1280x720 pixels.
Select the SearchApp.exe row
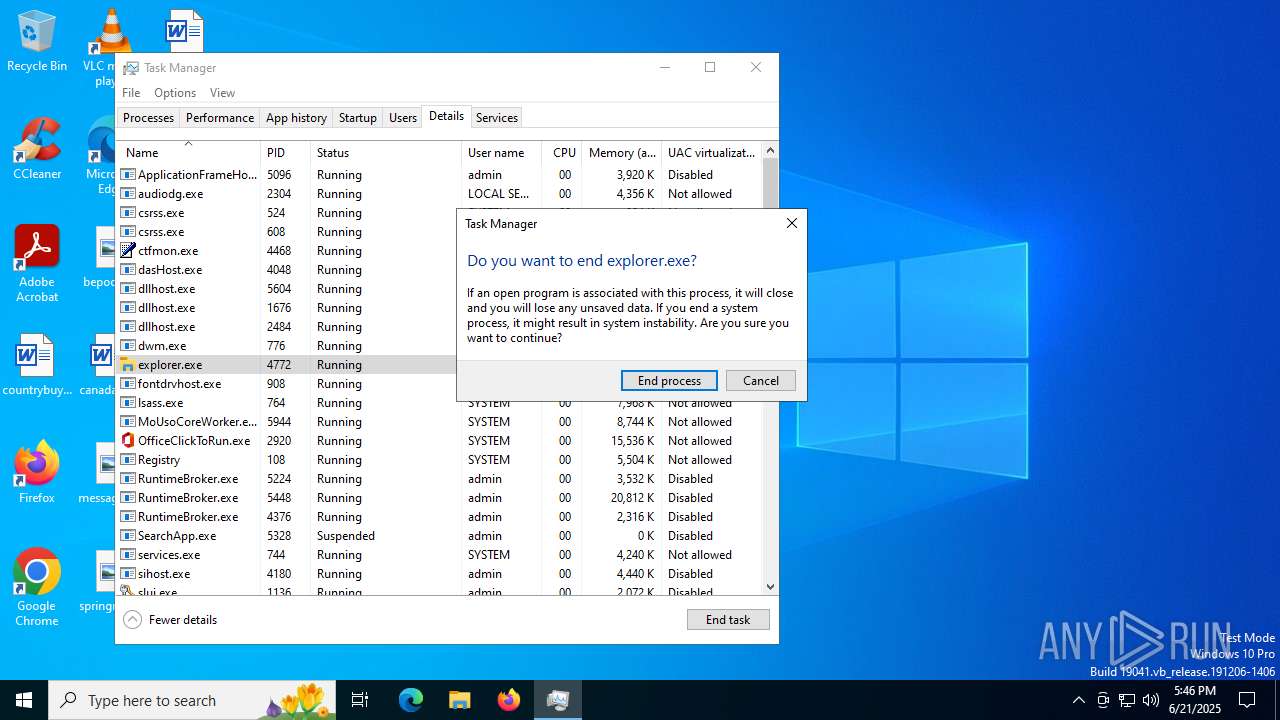pyautogui.click(x=440, y=536)
